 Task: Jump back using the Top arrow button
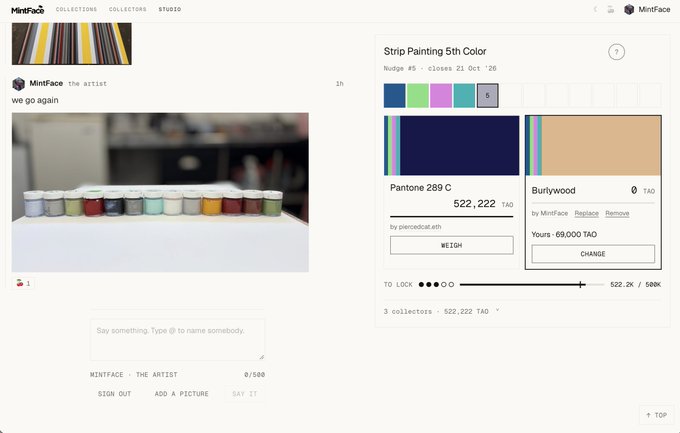[x=657, y=415]
